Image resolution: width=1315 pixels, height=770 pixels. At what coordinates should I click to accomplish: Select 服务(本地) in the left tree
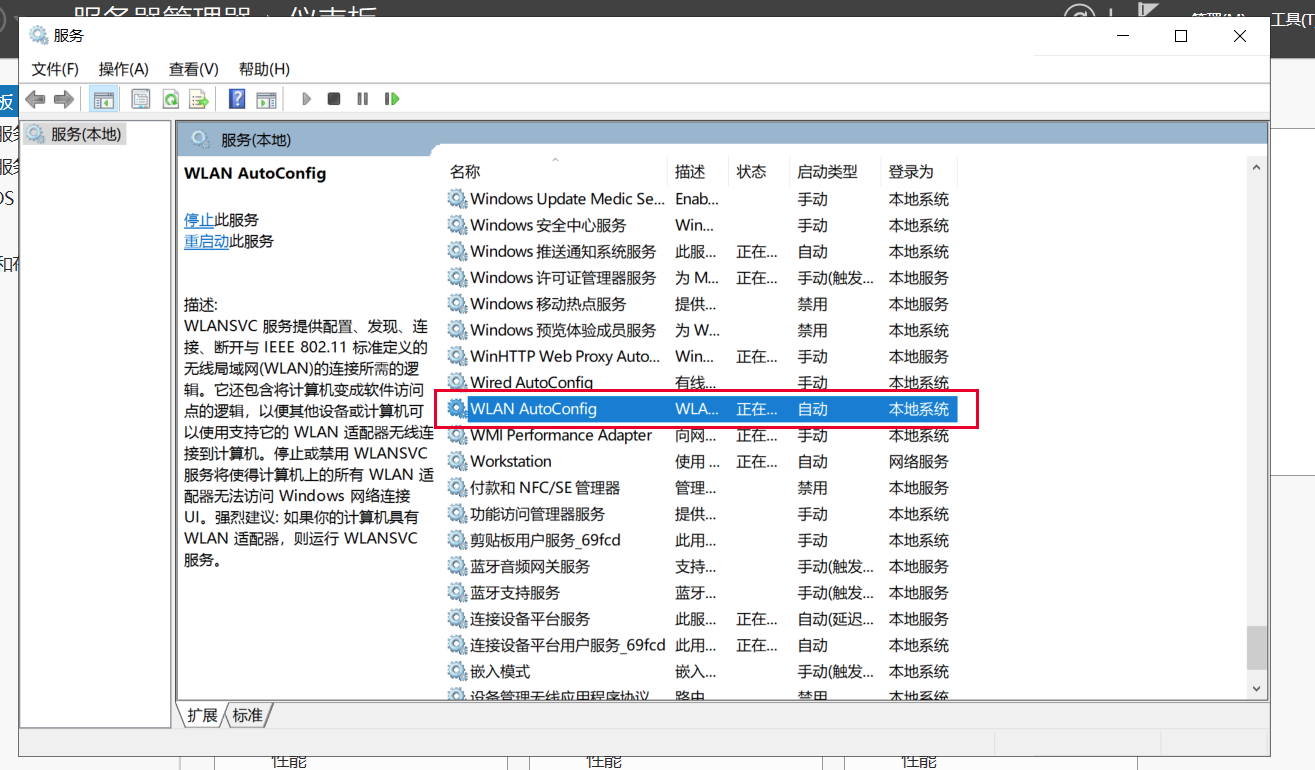tap(85, 134)
